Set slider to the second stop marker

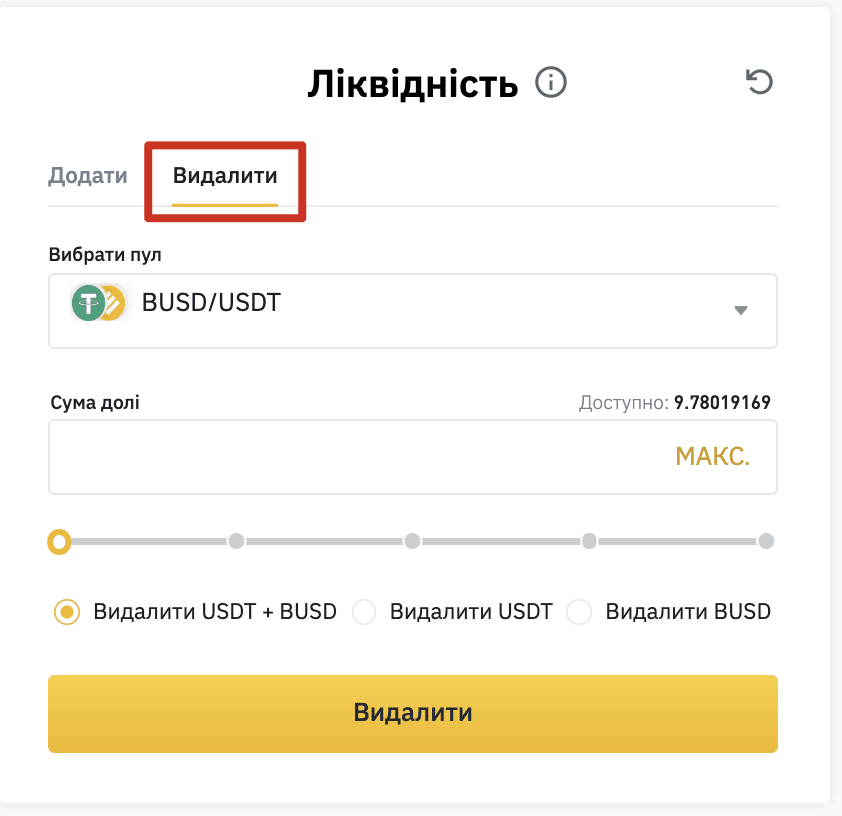[236, 541]
